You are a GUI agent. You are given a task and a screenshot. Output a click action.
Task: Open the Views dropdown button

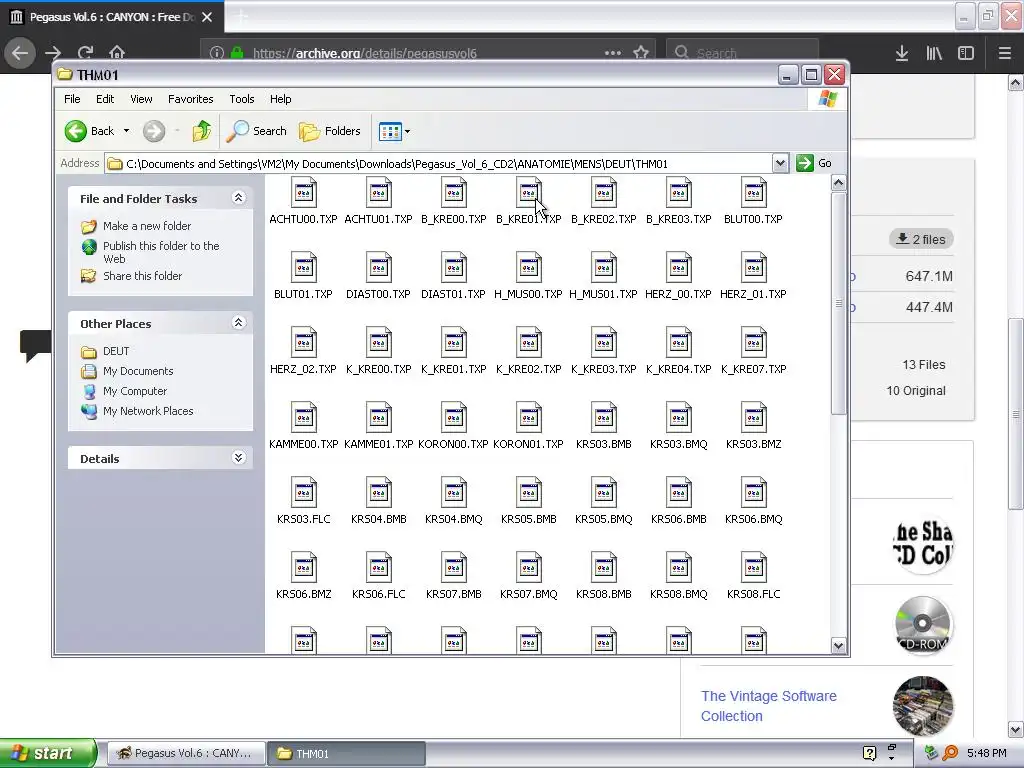coord(394,131)
